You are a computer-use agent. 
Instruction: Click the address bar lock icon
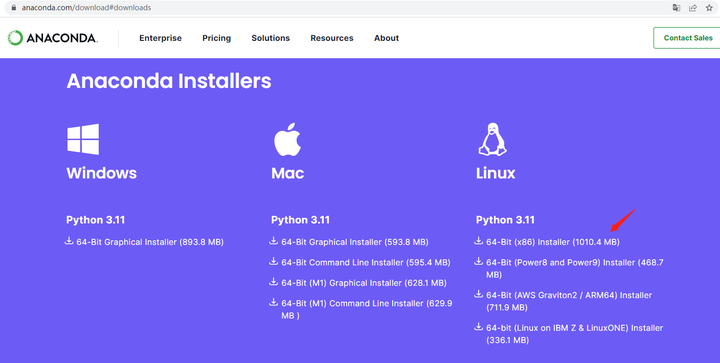click(x=14, y=7)
